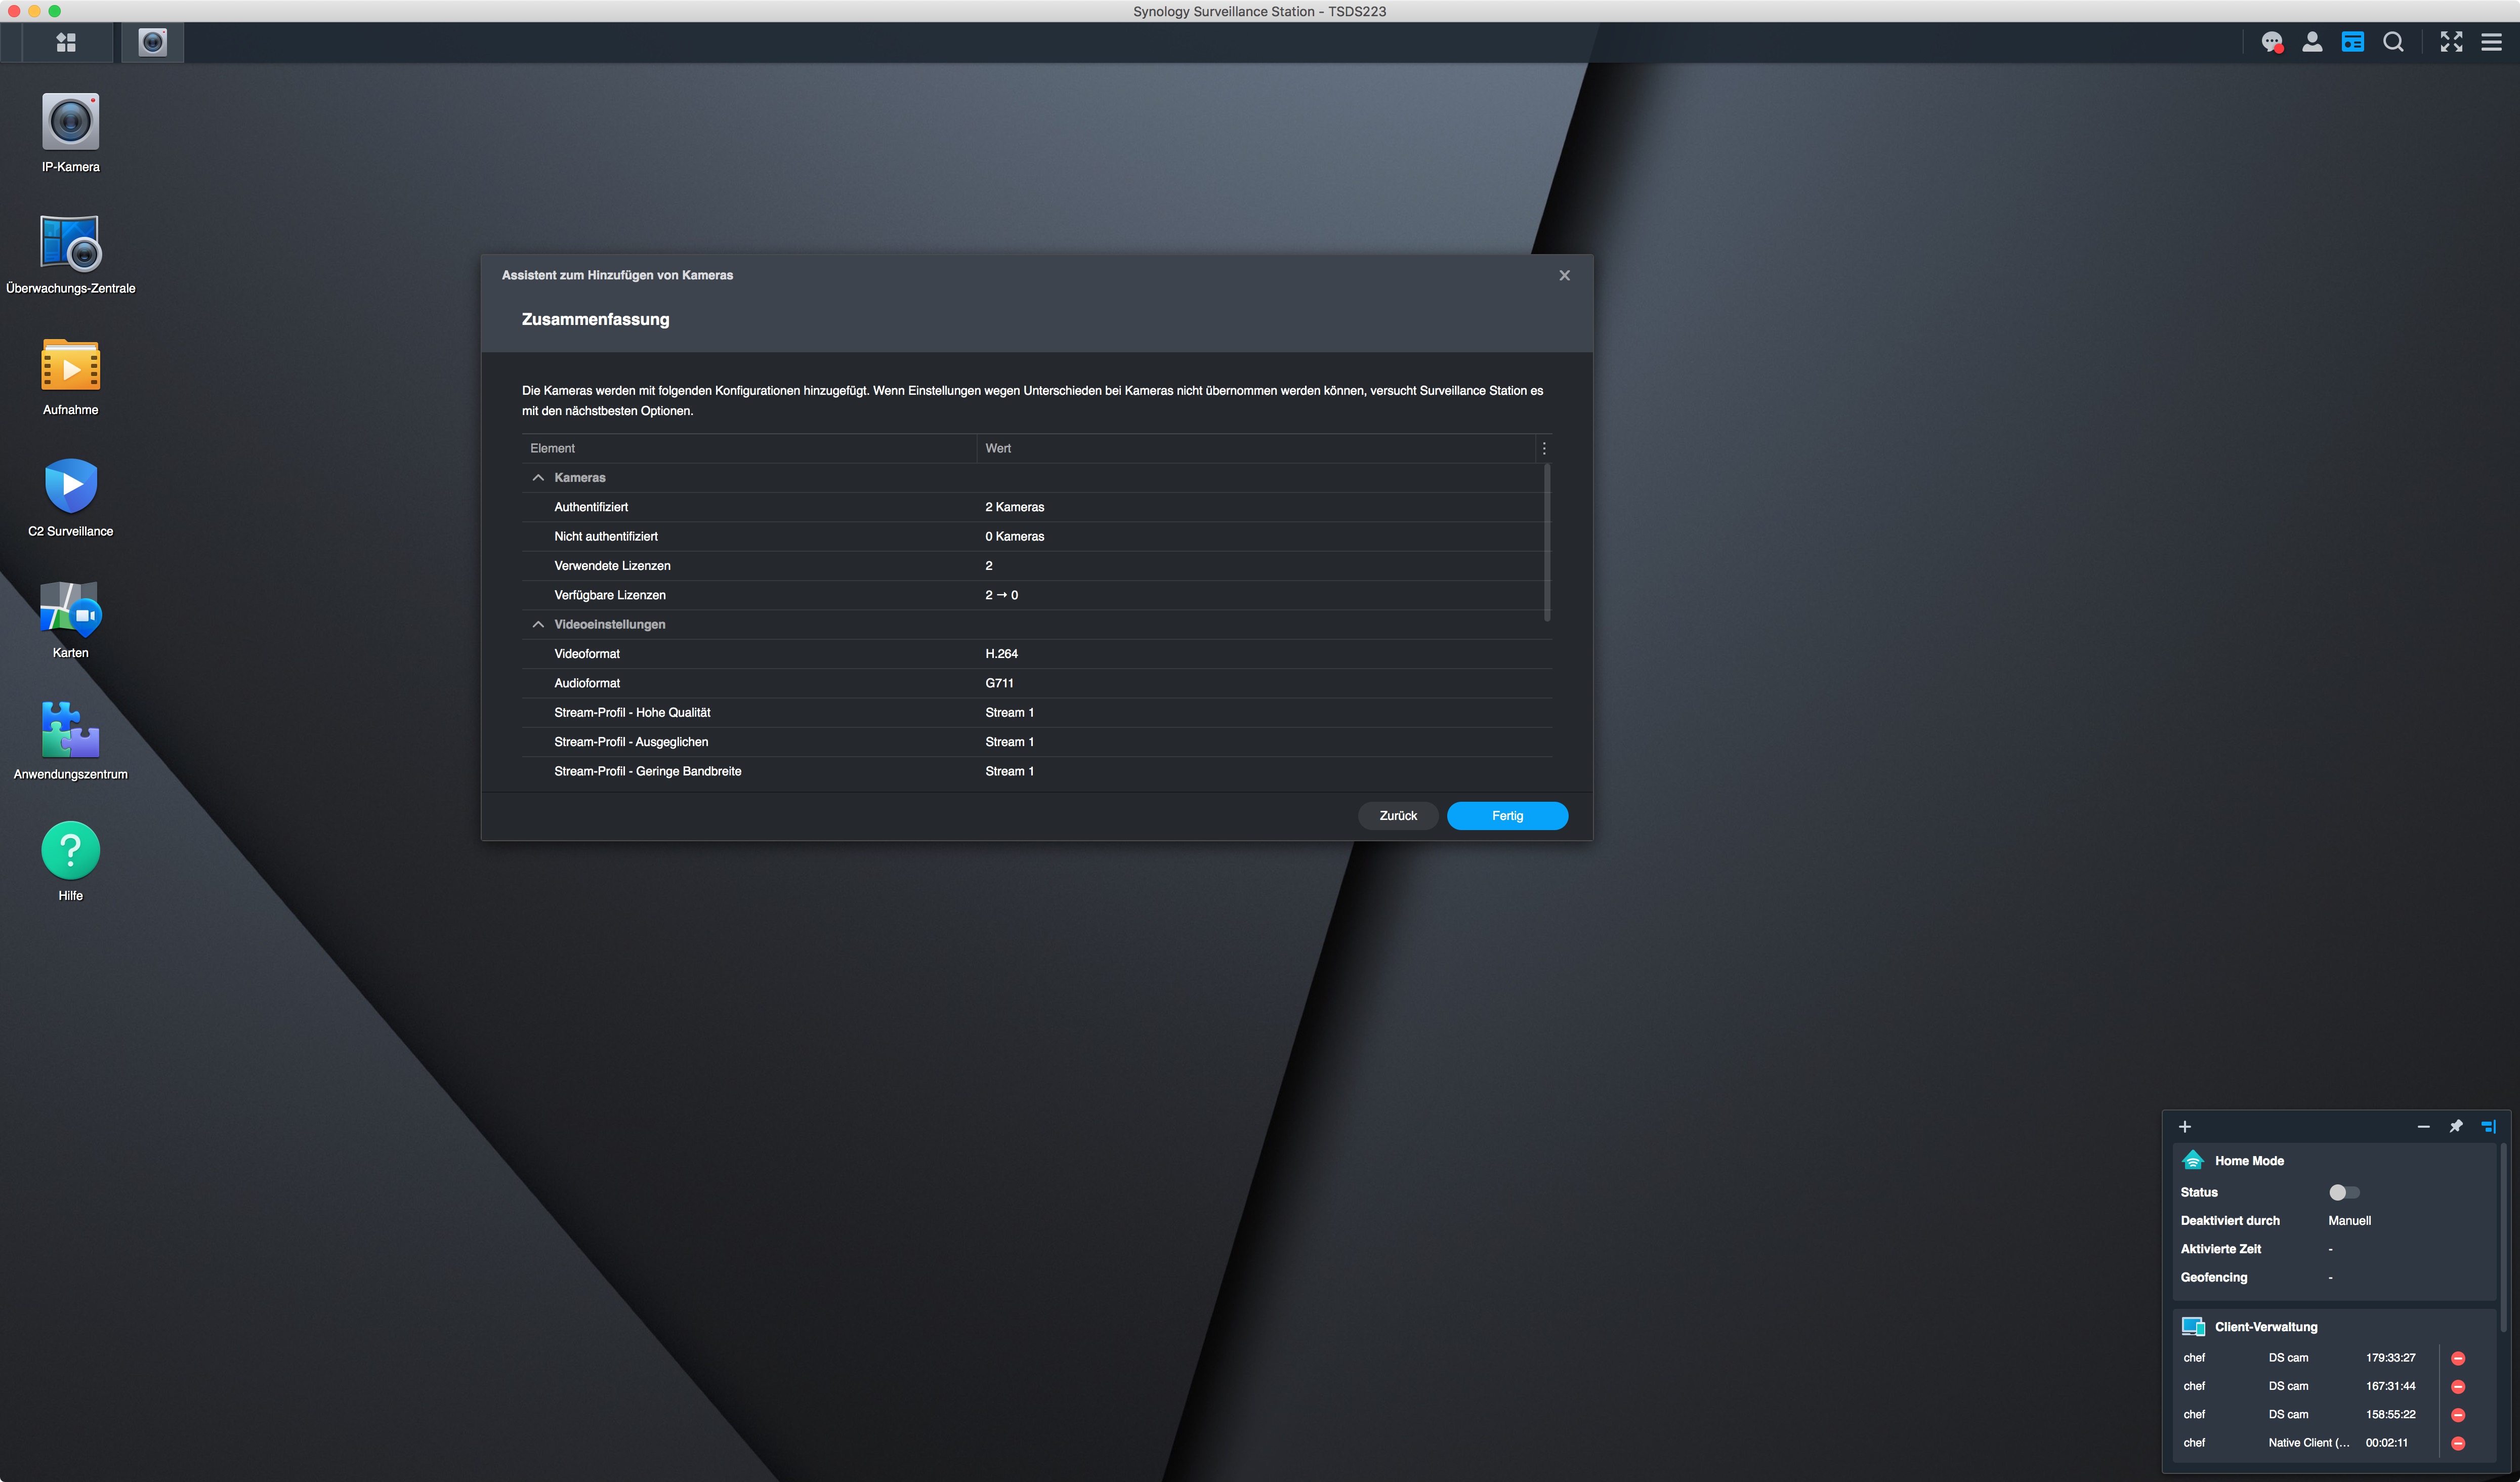Toggle the Home Mode status switch
The width and height of the screenshot is (2520, 1482).
(x=2343, y=1192)
